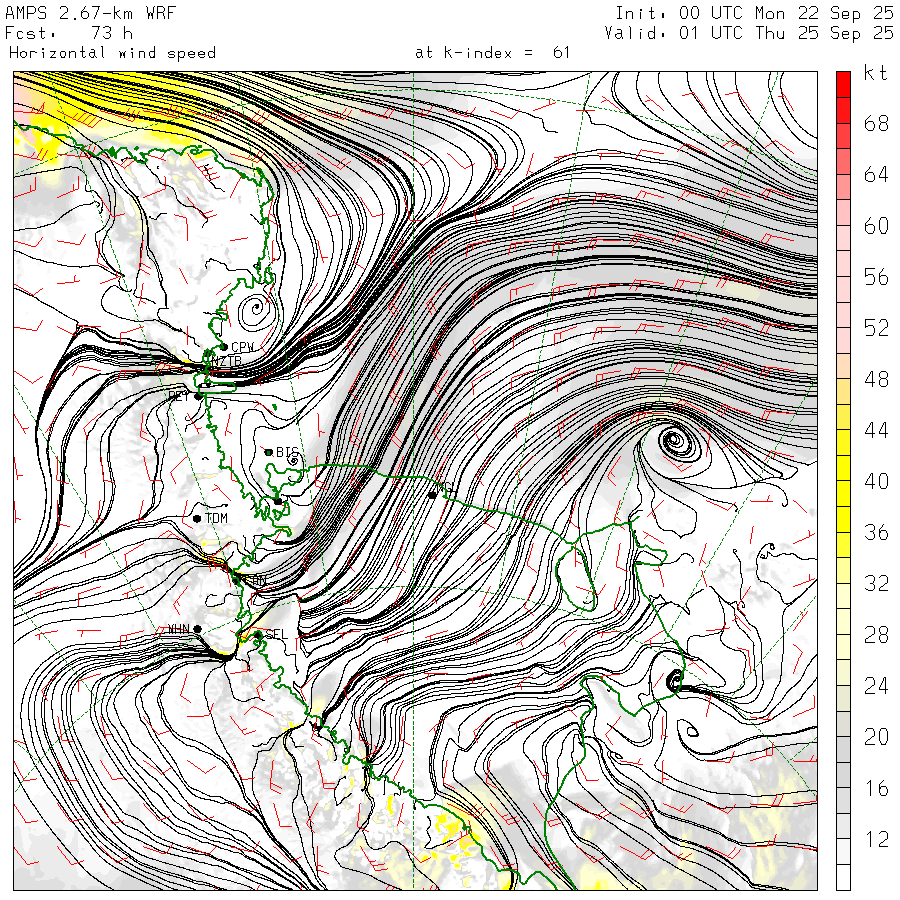
Task: Select the station dot next to BIS
Action: 268,452
